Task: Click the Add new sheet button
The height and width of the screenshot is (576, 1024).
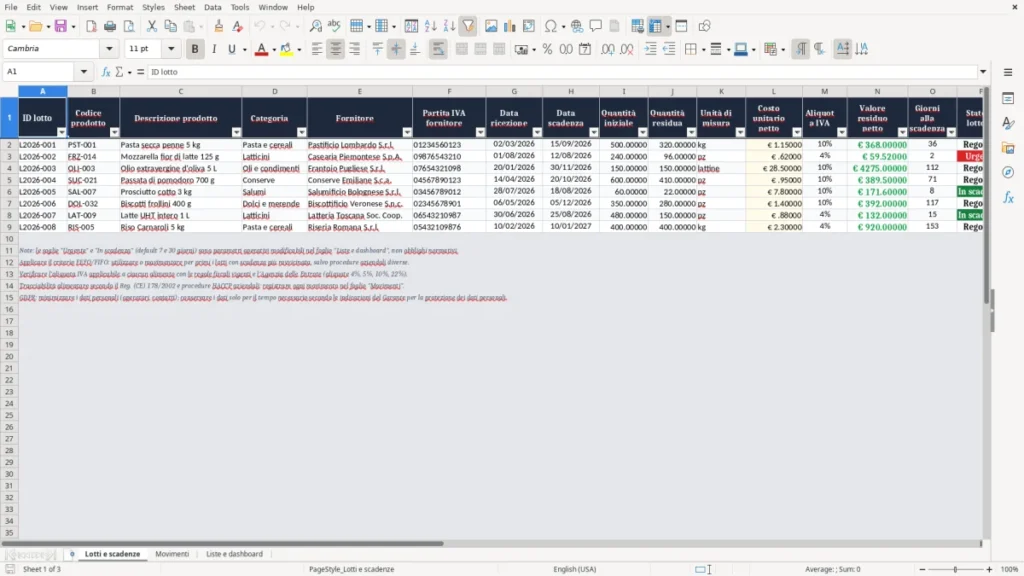Action: pyautogui.click(x=72, y=554)
